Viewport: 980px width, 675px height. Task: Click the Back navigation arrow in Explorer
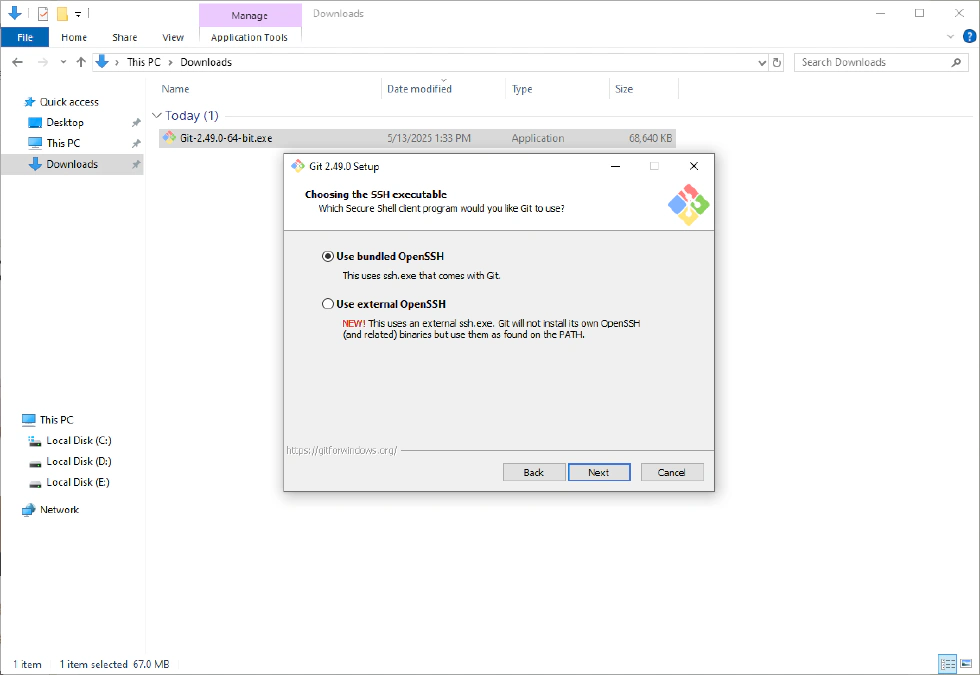[17, 62]
